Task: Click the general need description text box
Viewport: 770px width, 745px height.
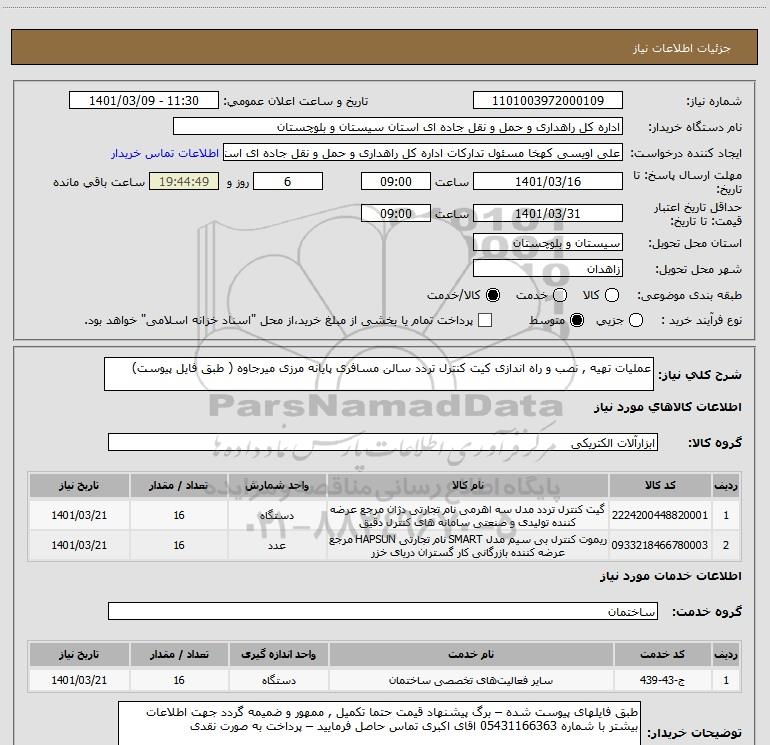Action: (x=379, y=374)
